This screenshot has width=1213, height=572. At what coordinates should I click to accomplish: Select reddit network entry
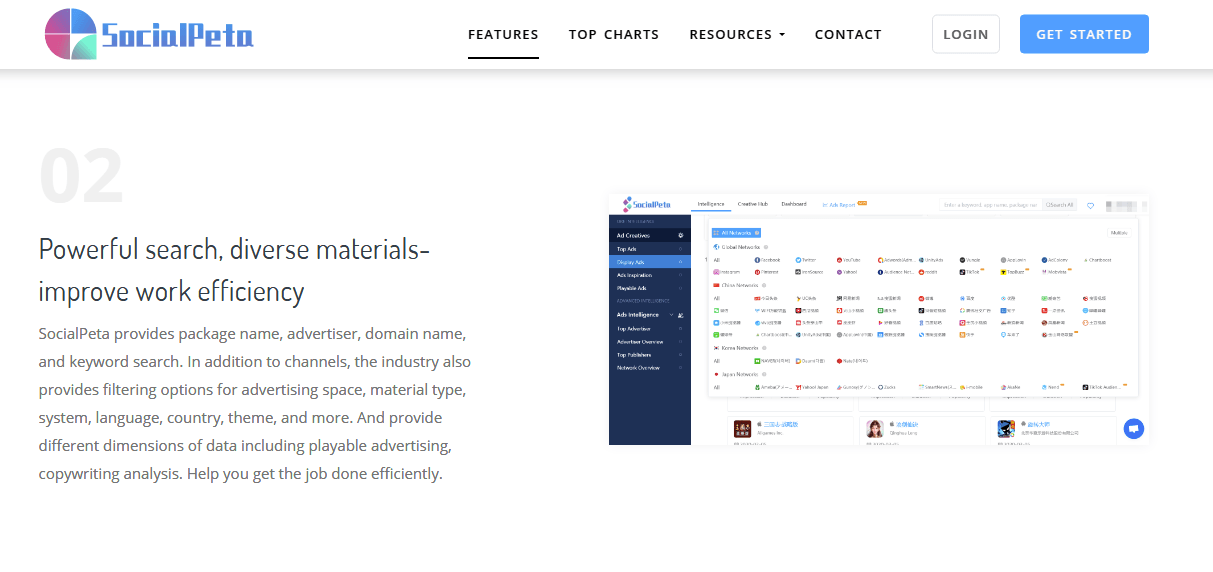928,272
